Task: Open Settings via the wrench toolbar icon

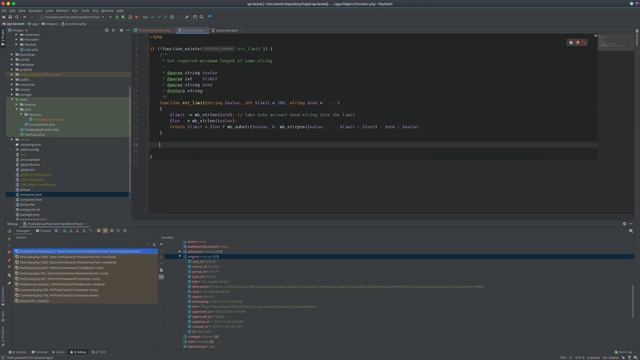Action: pyautogui.click(x=187, y=17)
